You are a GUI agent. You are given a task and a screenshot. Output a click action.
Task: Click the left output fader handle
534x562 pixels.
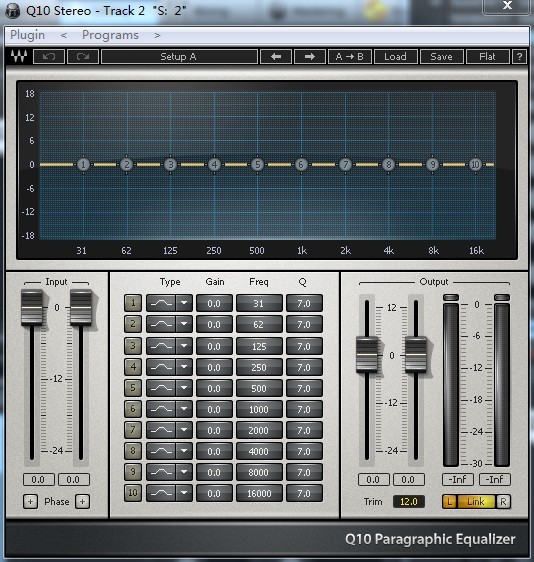tap(367, 354)
